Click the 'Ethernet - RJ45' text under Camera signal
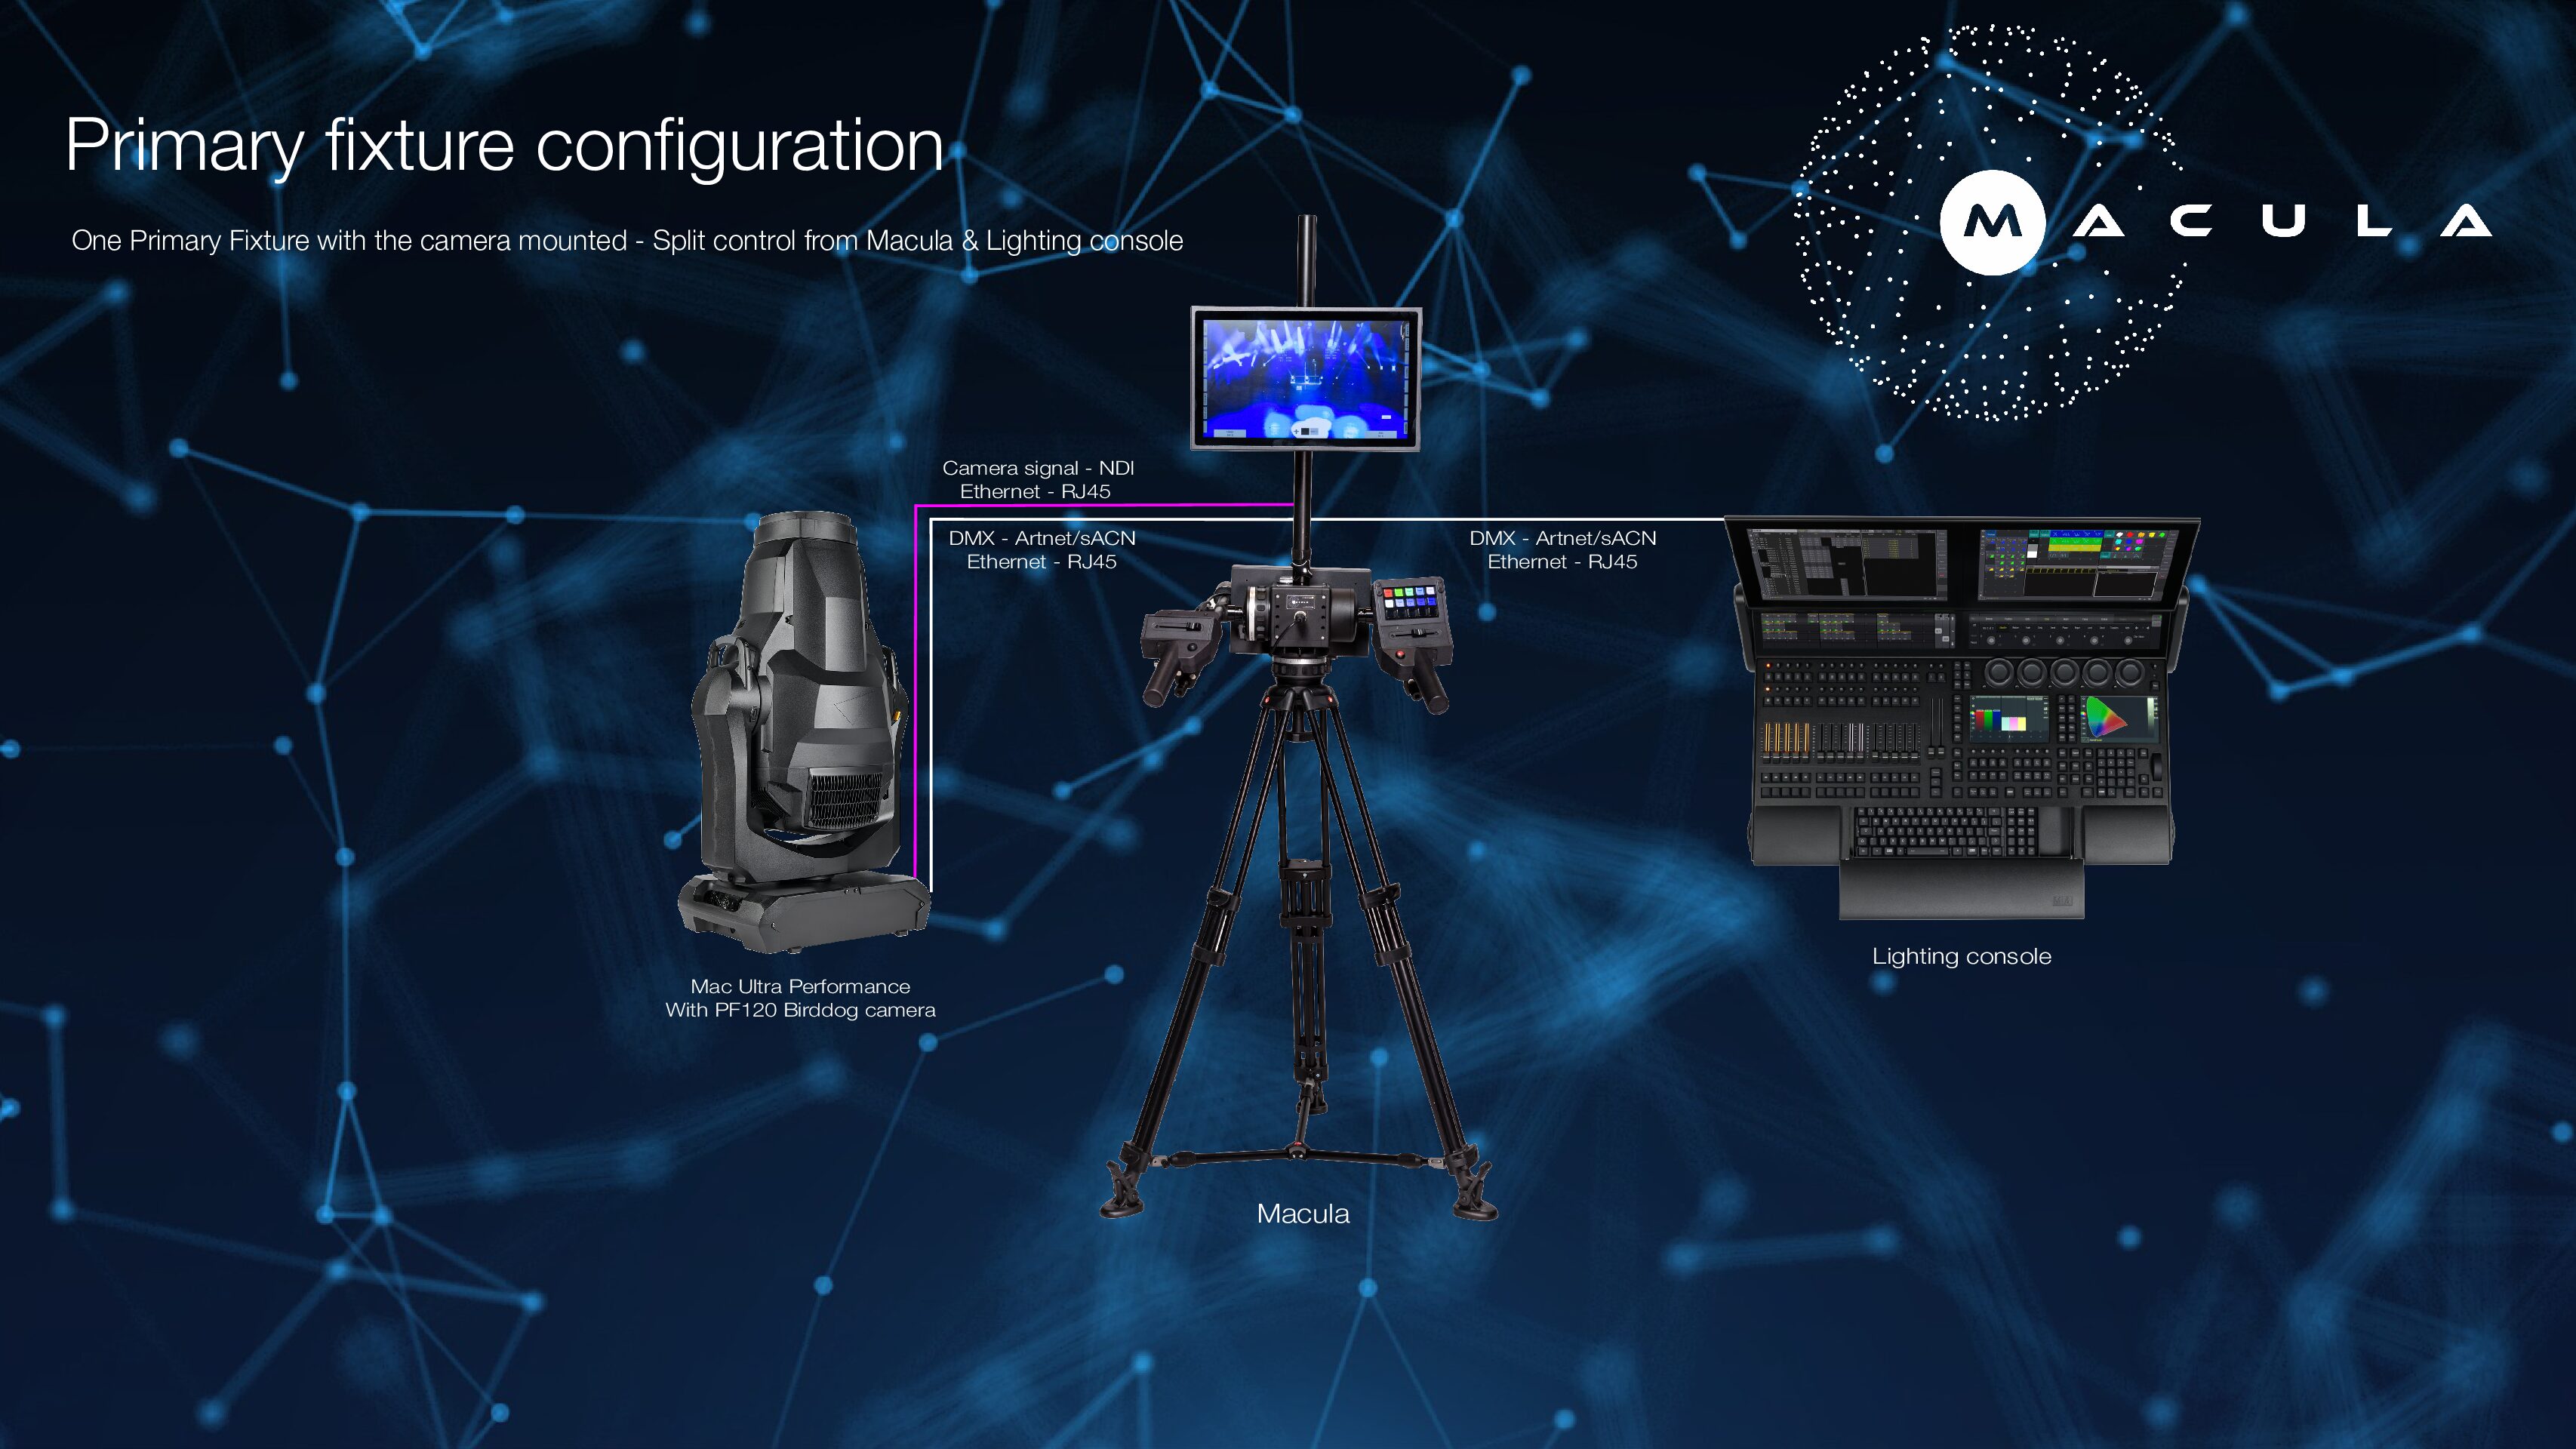The image size is (2576, 1449). (1035, 492)
